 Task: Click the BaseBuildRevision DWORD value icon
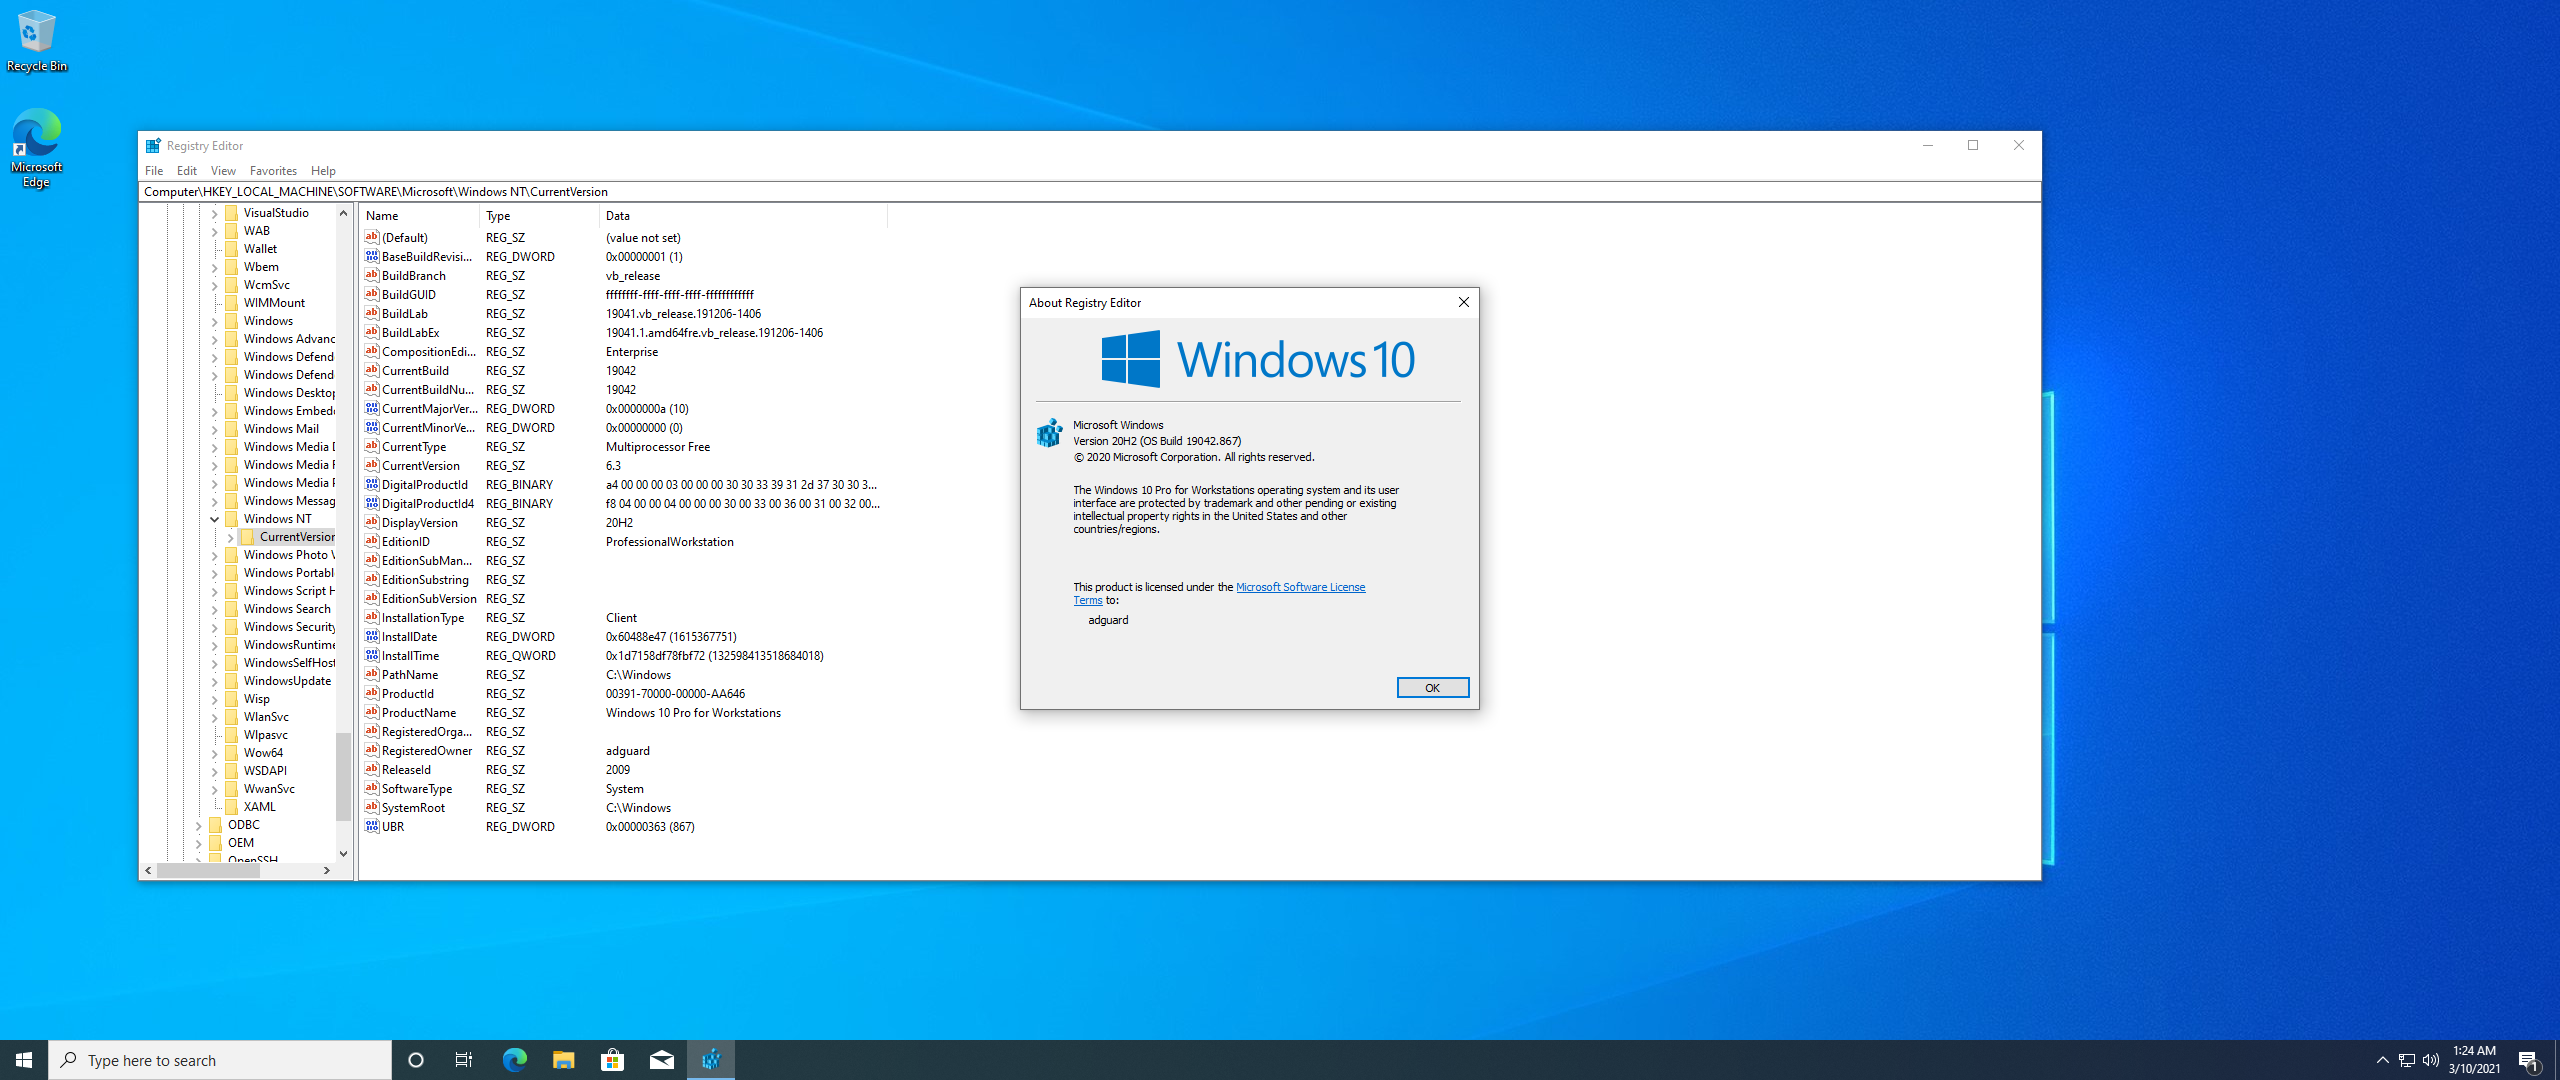[x=372, y=256]
